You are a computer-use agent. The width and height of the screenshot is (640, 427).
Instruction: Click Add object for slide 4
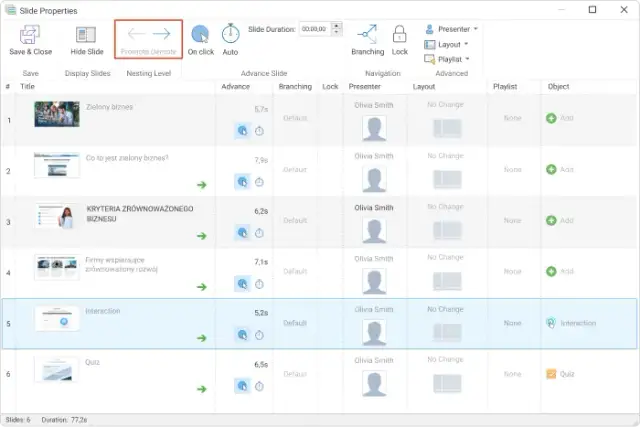[x=551, y=271]
